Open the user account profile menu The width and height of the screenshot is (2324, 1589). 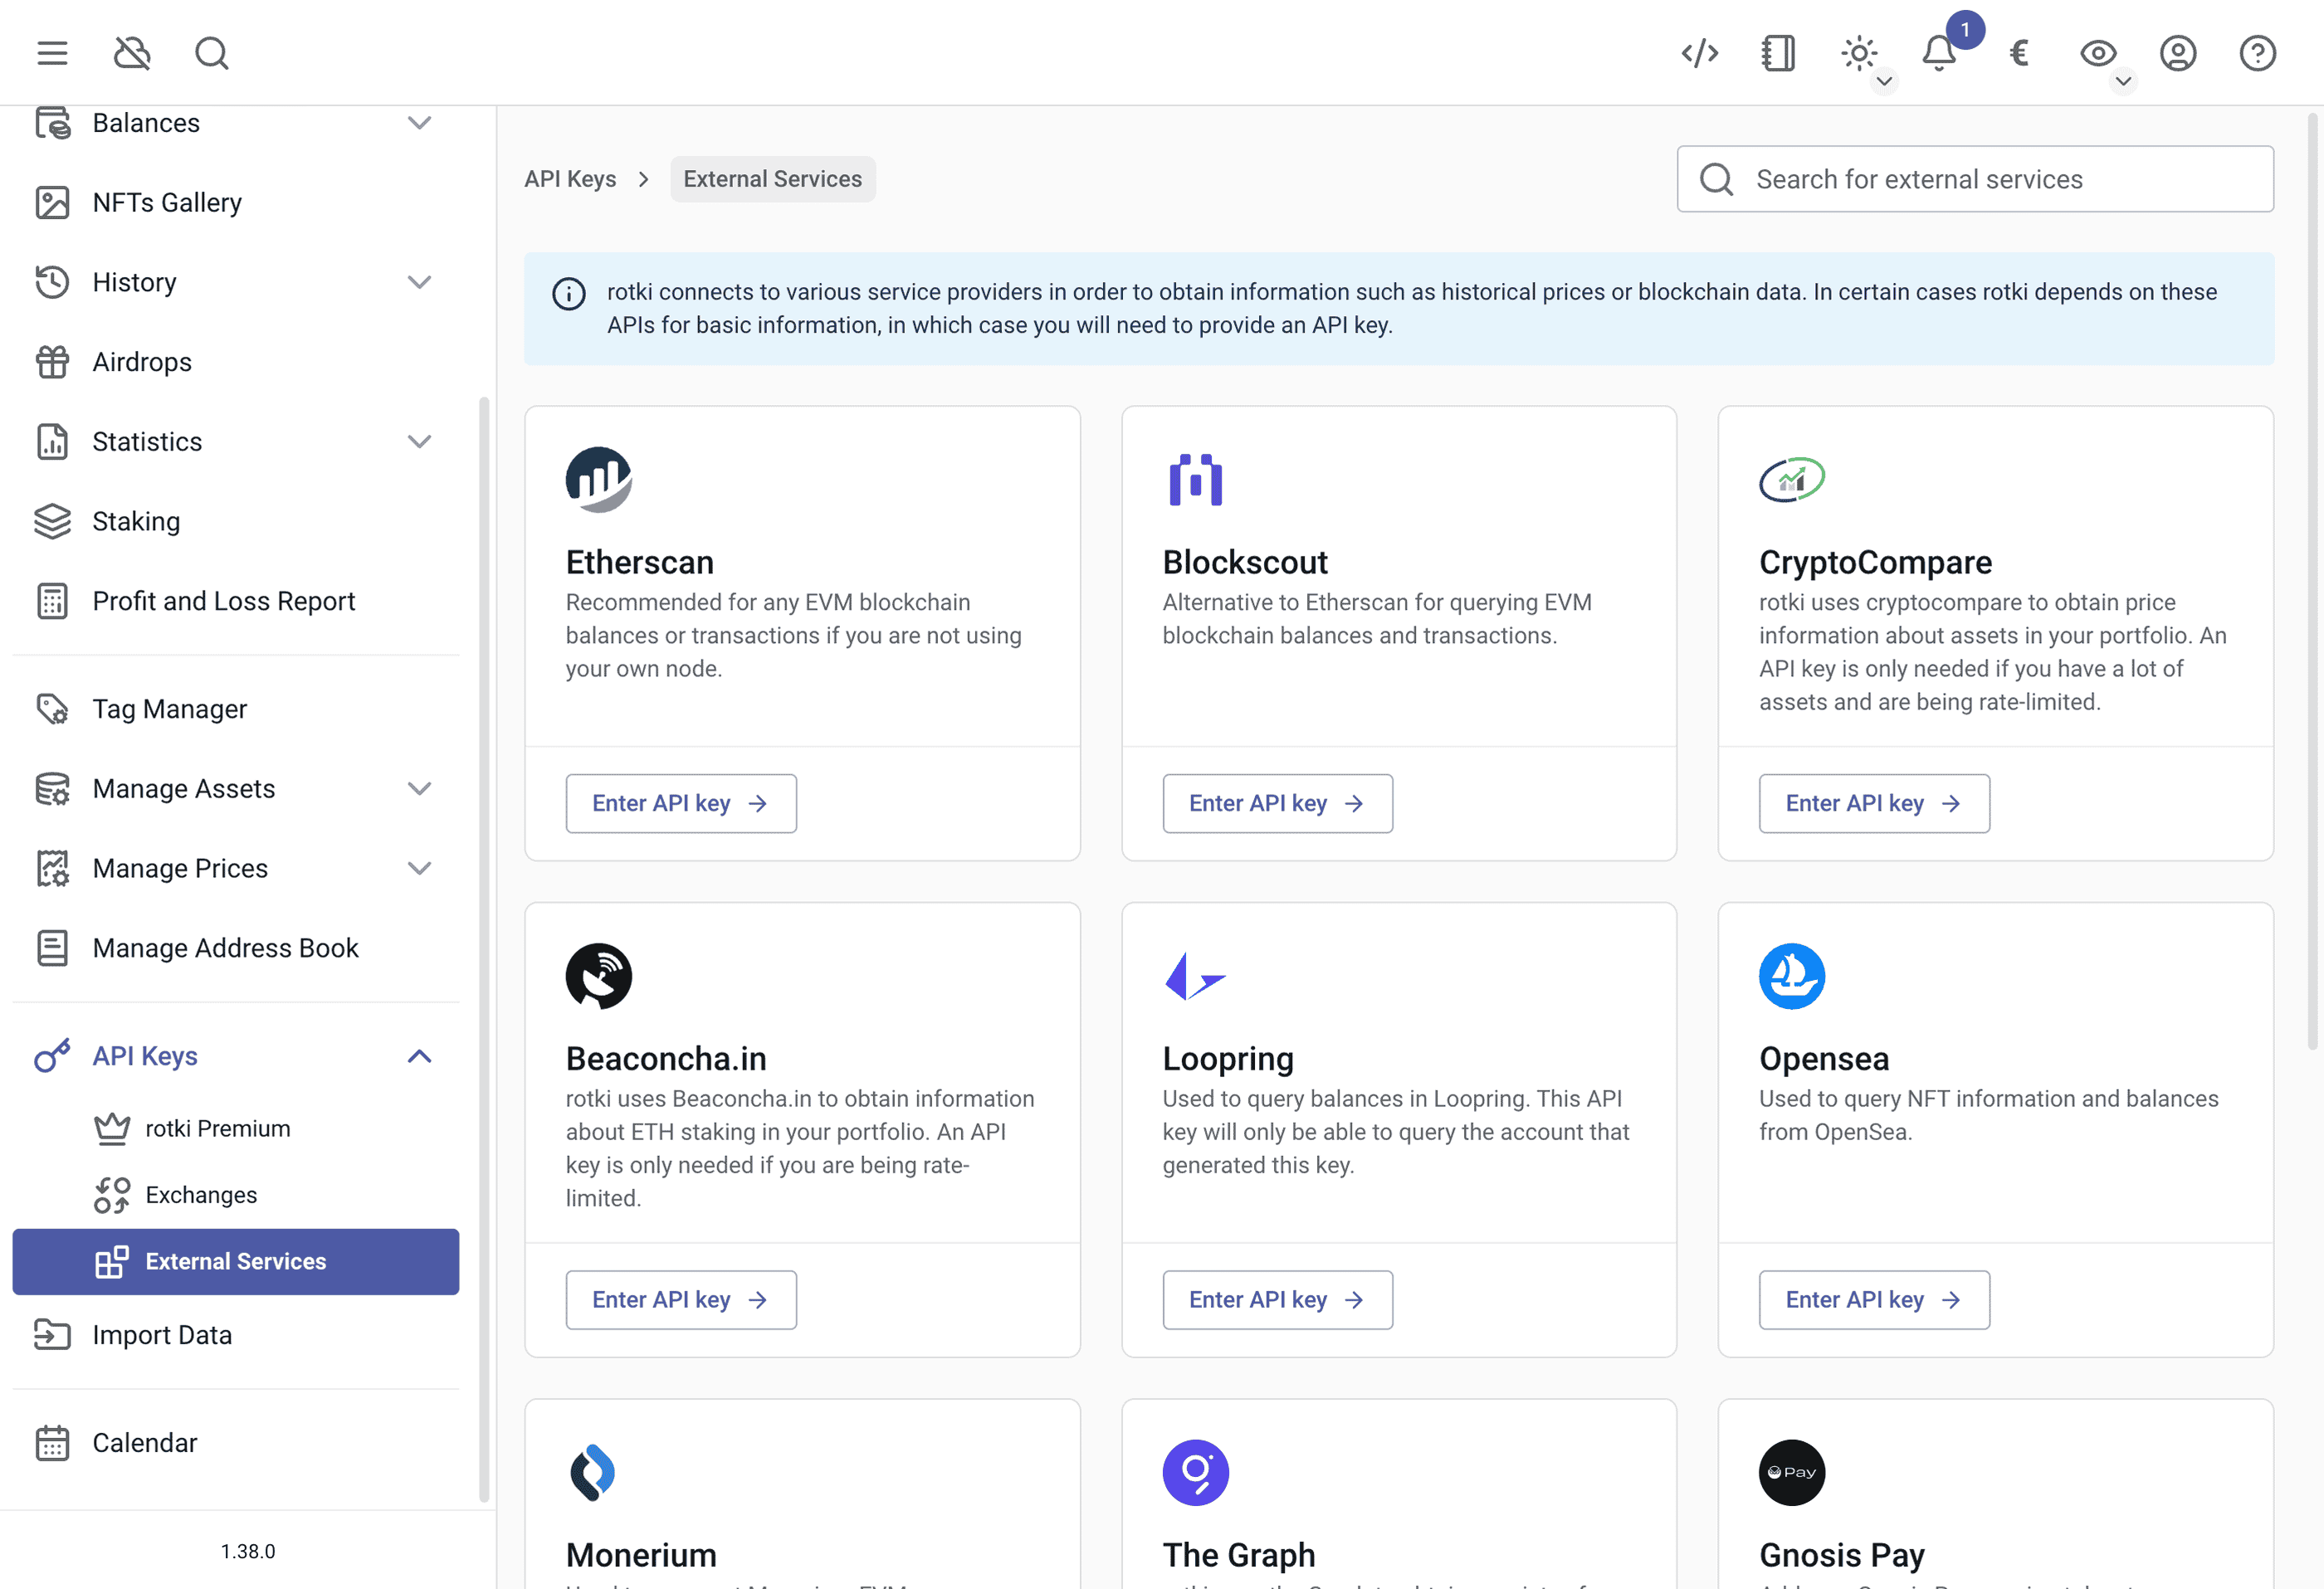click(x=2178, y=53)
